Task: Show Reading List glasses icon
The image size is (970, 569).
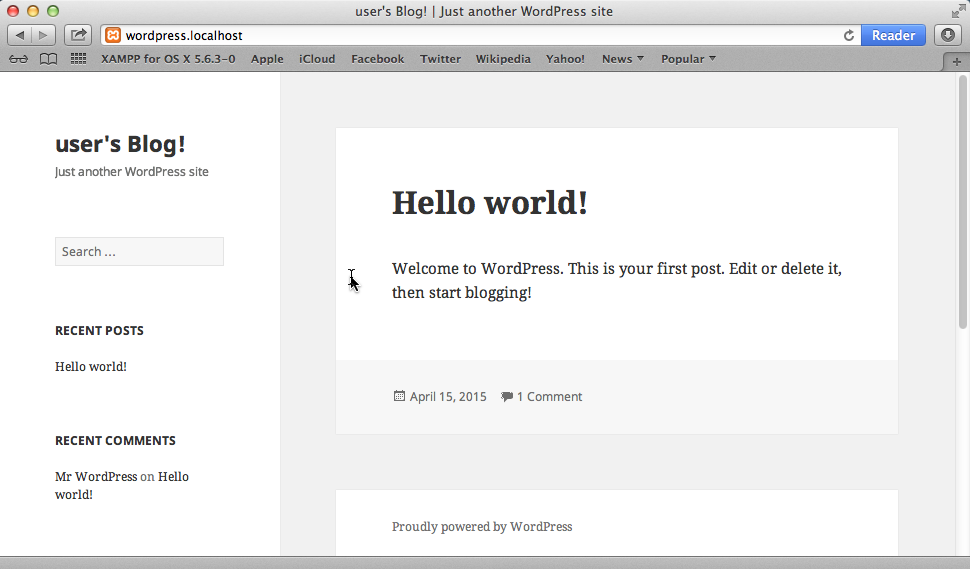Action: pos(19,59)
